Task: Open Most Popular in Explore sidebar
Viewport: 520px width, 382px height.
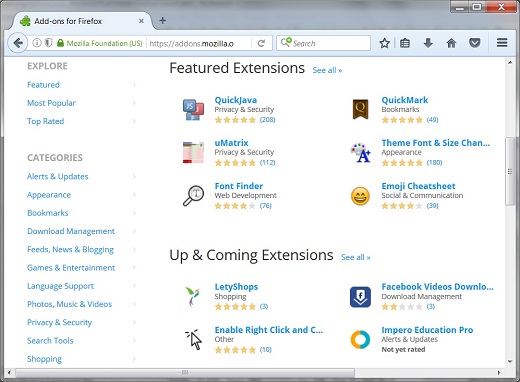Action: tap(51, 103)
